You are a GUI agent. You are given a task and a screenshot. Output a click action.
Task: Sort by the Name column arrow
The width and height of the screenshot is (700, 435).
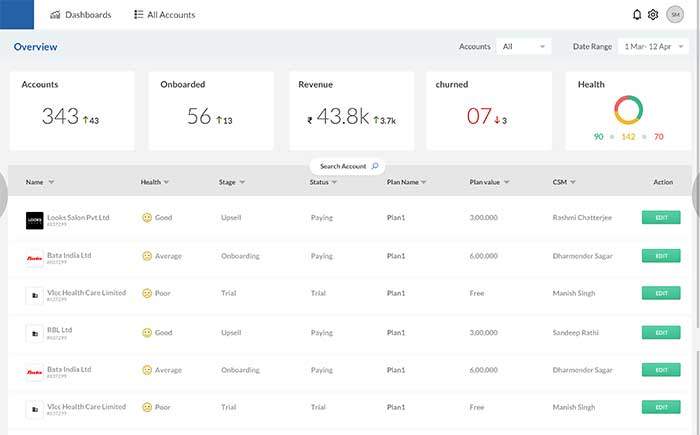[x=51, y=182]
